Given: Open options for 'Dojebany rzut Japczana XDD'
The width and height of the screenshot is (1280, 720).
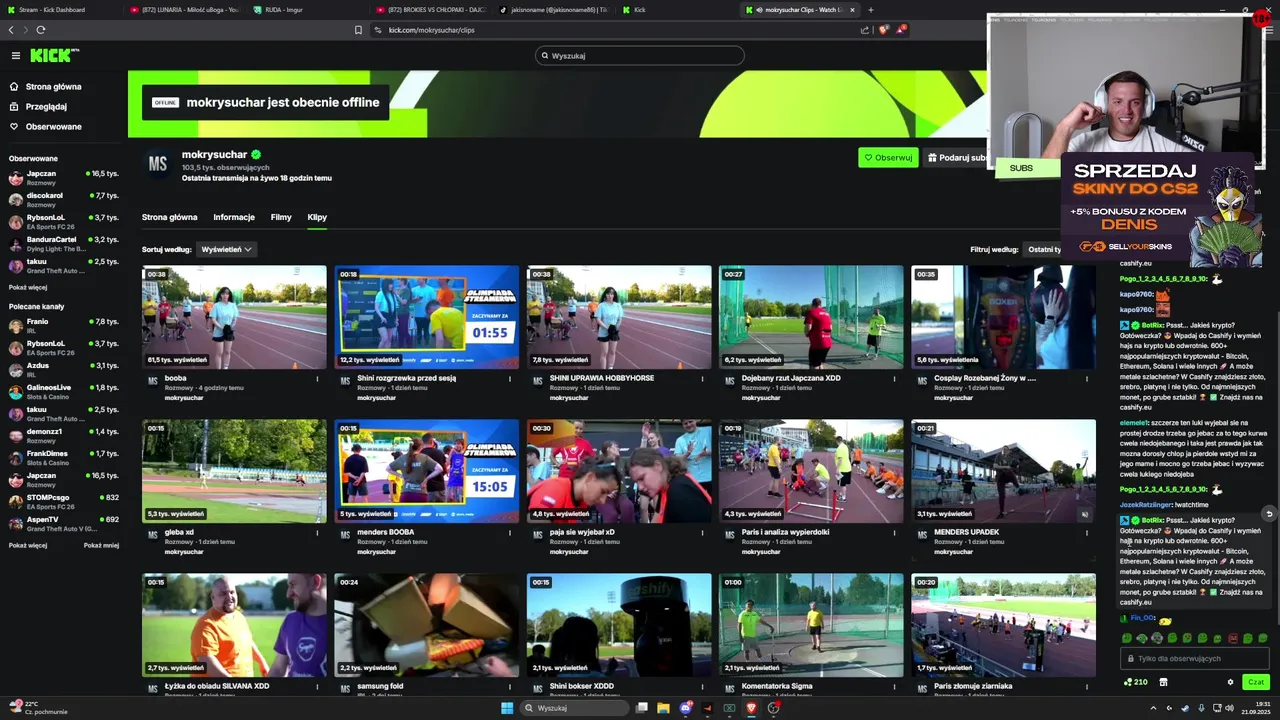Looking at the screenshot, I should (895, 379).
